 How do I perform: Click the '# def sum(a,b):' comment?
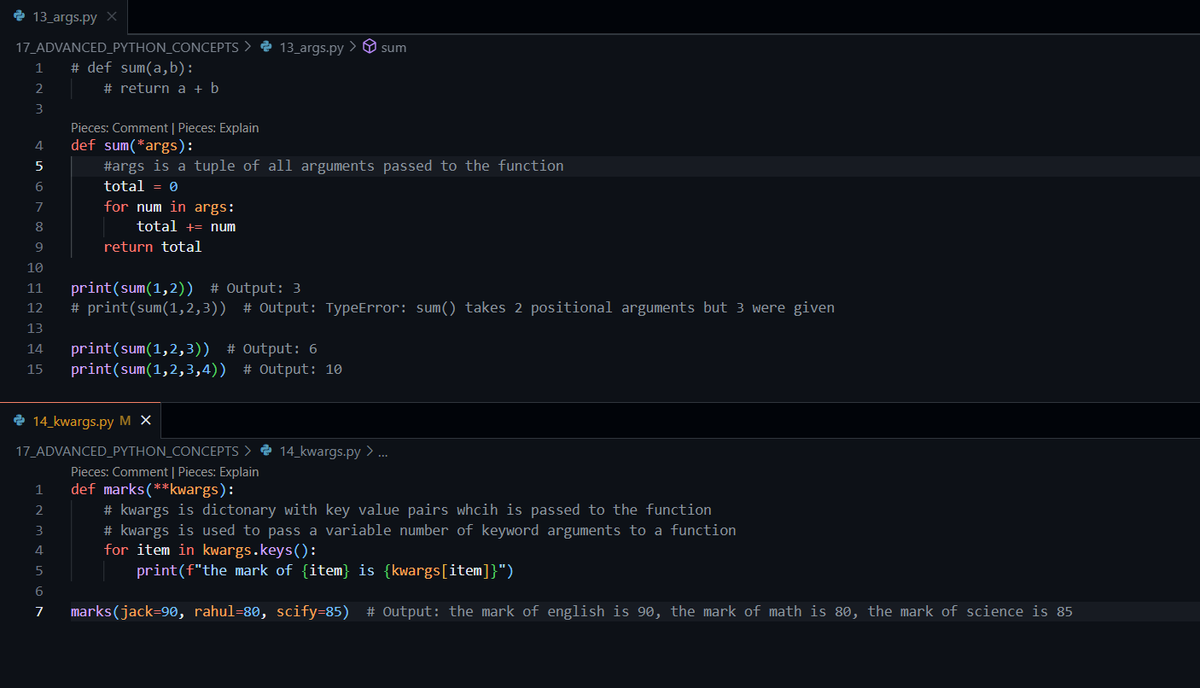132,68
